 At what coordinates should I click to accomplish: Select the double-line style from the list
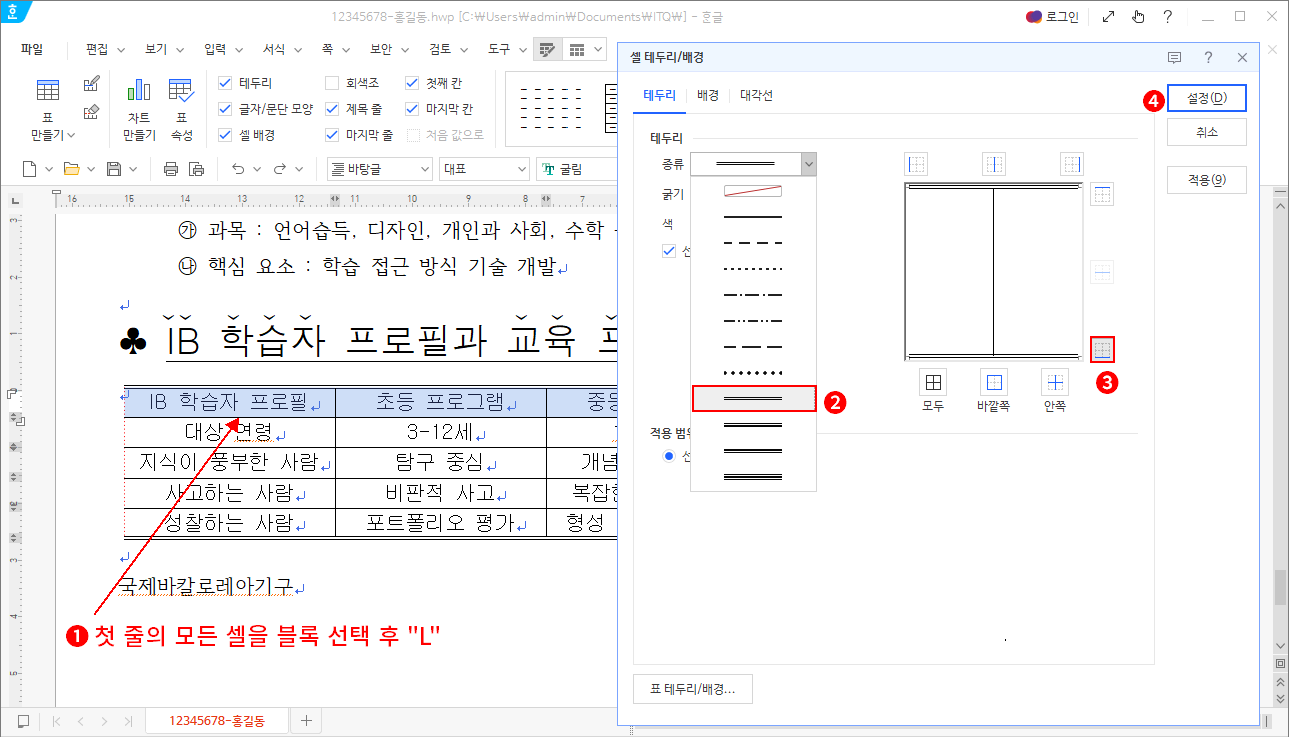click(753, 398)
